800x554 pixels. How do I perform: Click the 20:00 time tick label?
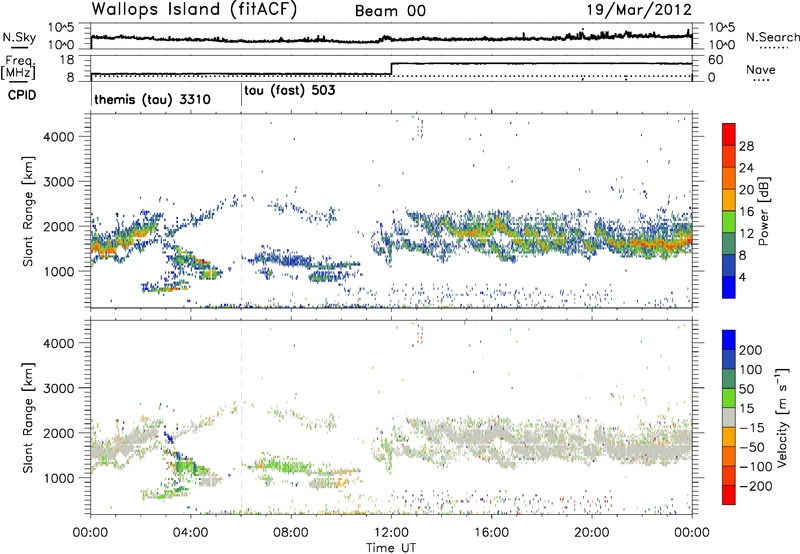tap(591, 533)
